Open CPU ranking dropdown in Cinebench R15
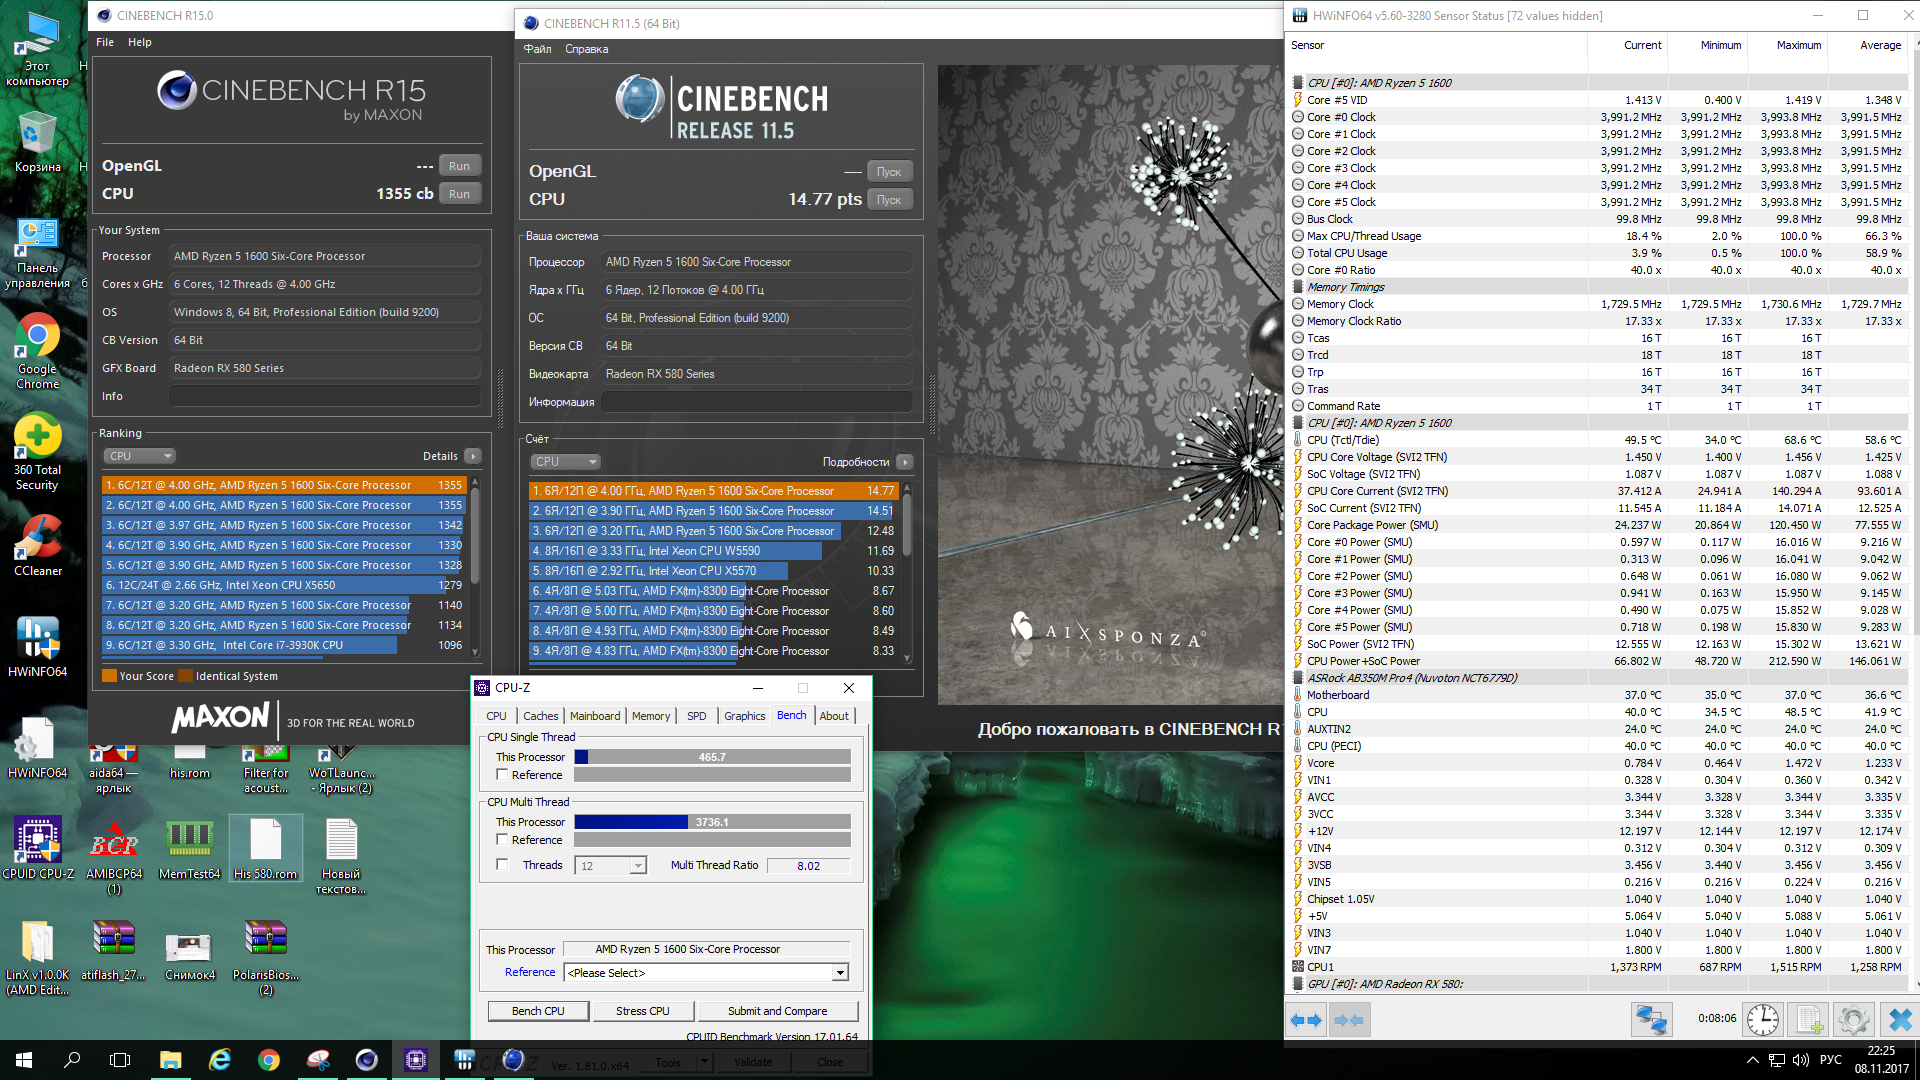 click(x=140, y=456)
